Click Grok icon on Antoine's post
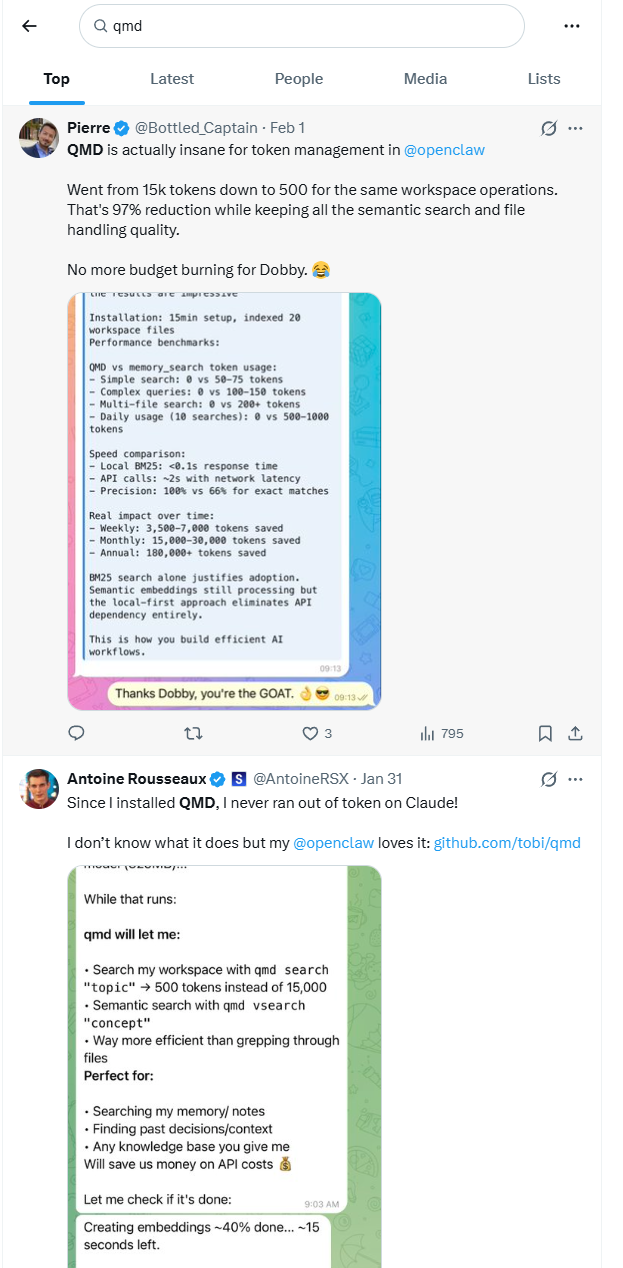The image size is (623, 1268). [548, 778]
